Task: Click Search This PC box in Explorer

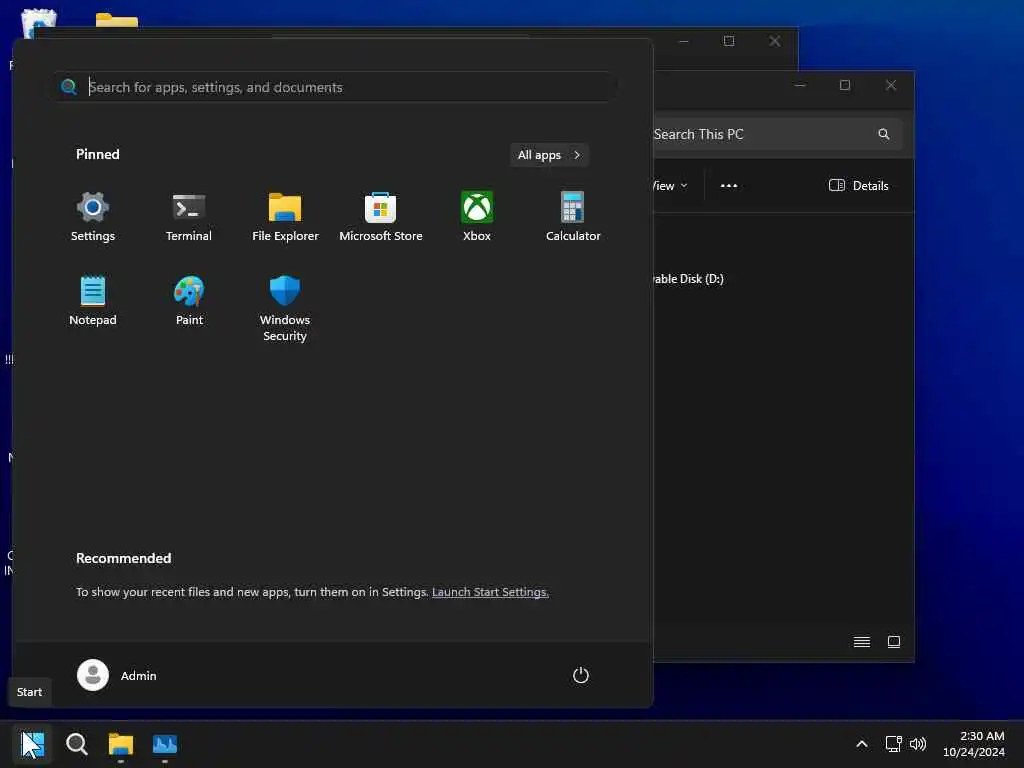Action: coord(777,134)
